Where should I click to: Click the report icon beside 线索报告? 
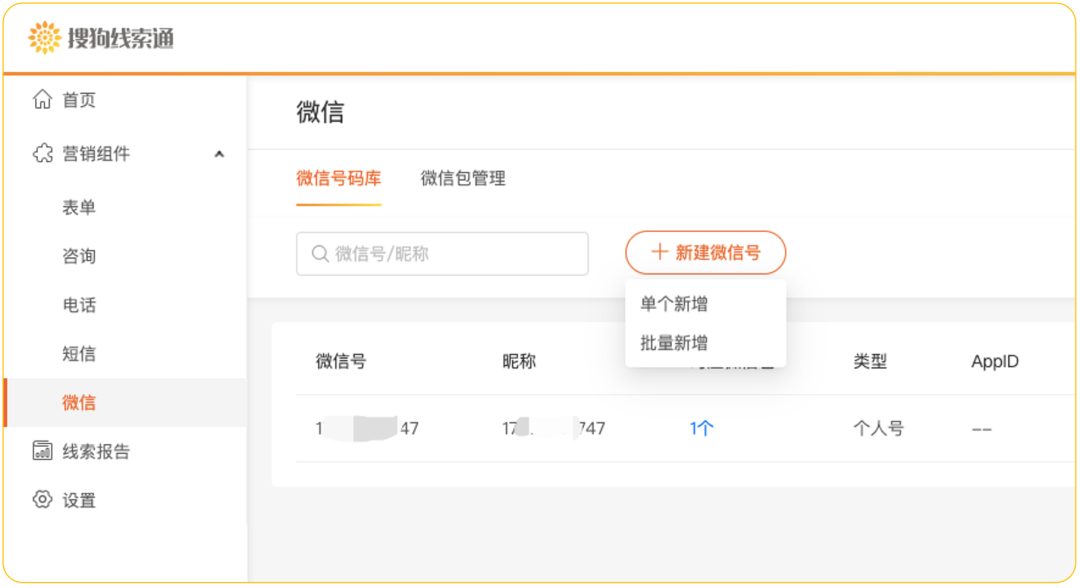pyautogui.click(x=43, y=451)
